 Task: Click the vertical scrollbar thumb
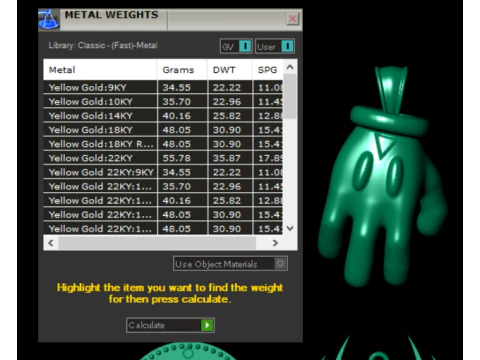coord(290,96)
